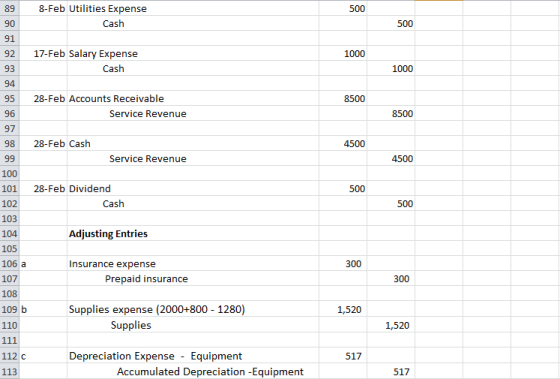Click 'Depreciation Expense - Equipment' cell

(193, 356)
